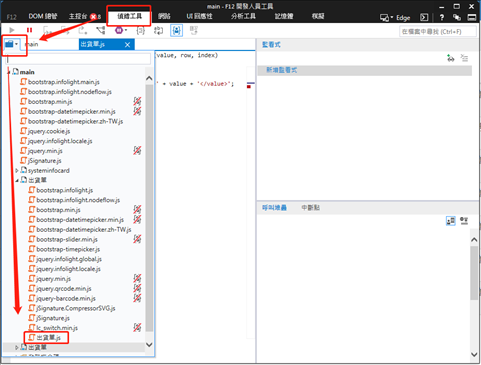481x365 pixels.
Task: Toggle library code mark for jquery-barcode.min.js
Action: [x=137, y=298]
